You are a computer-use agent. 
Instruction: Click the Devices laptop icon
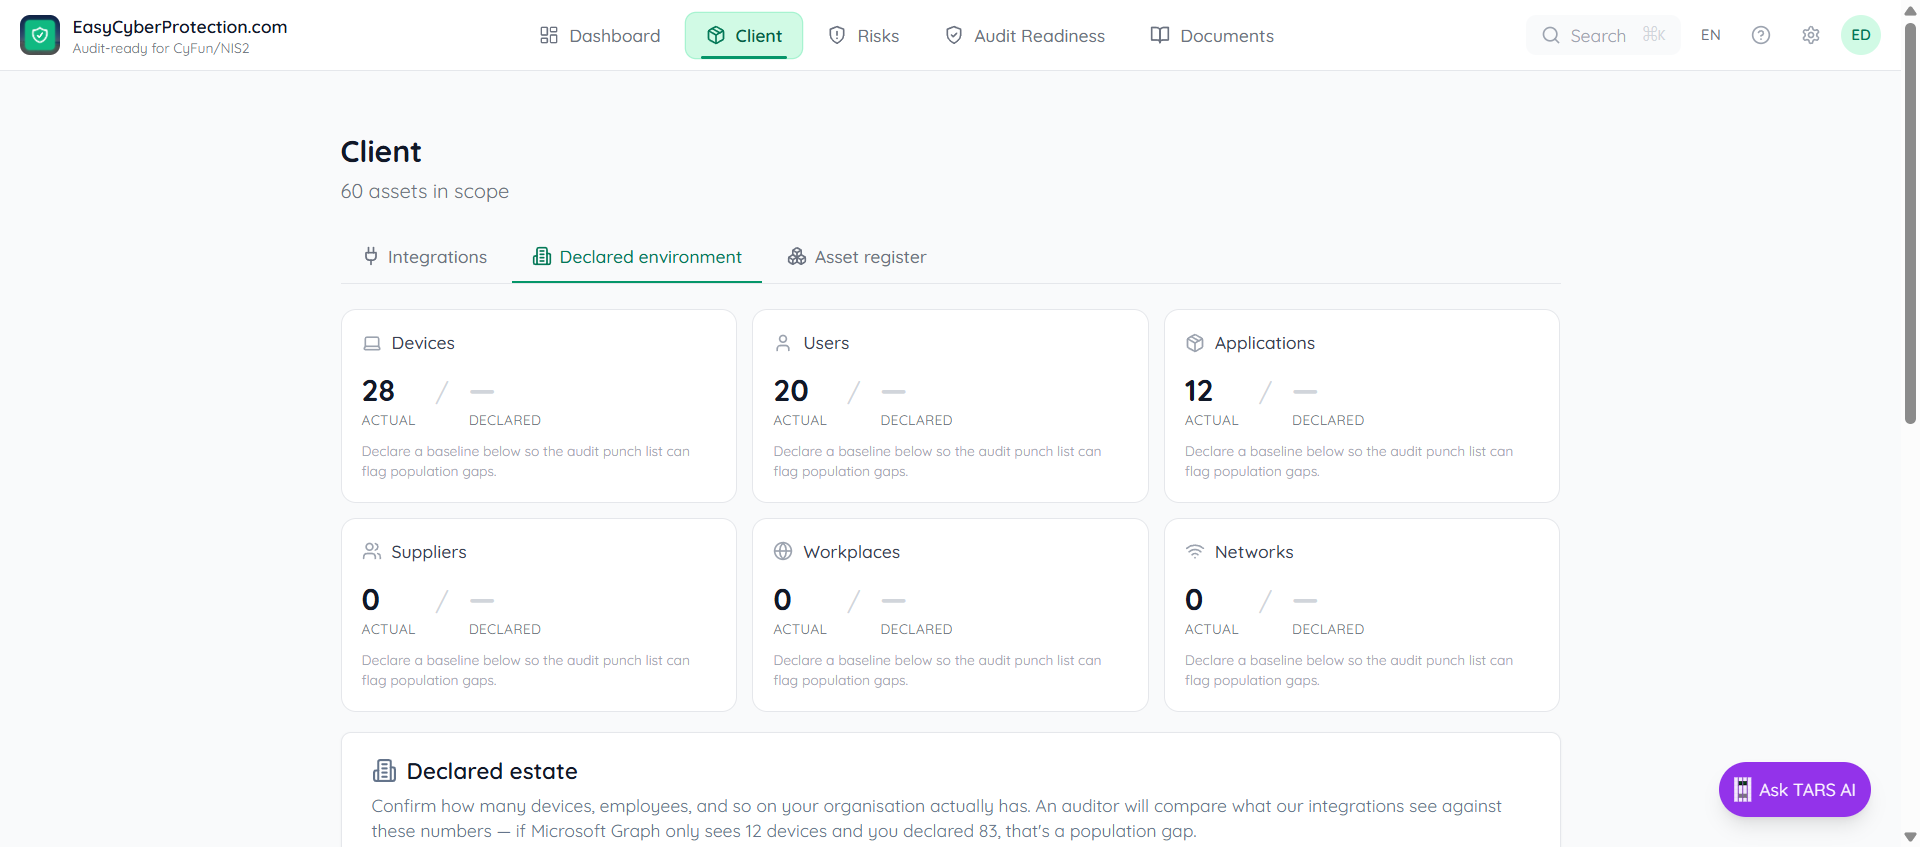point(372,343)
